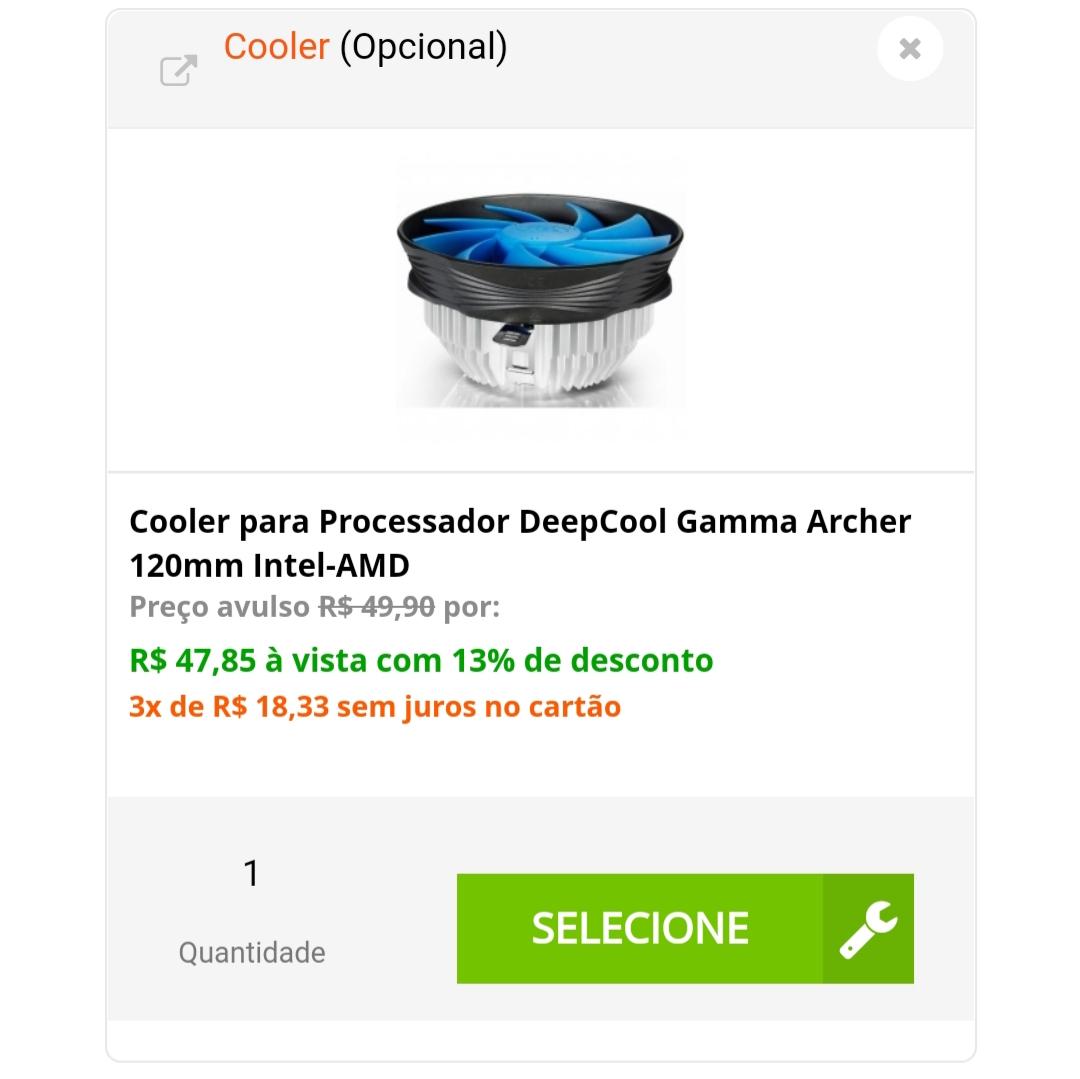This screenshot has width=1080, height=1079.
Task: Click the 13% de desconto text
Action: pos(582,660)
